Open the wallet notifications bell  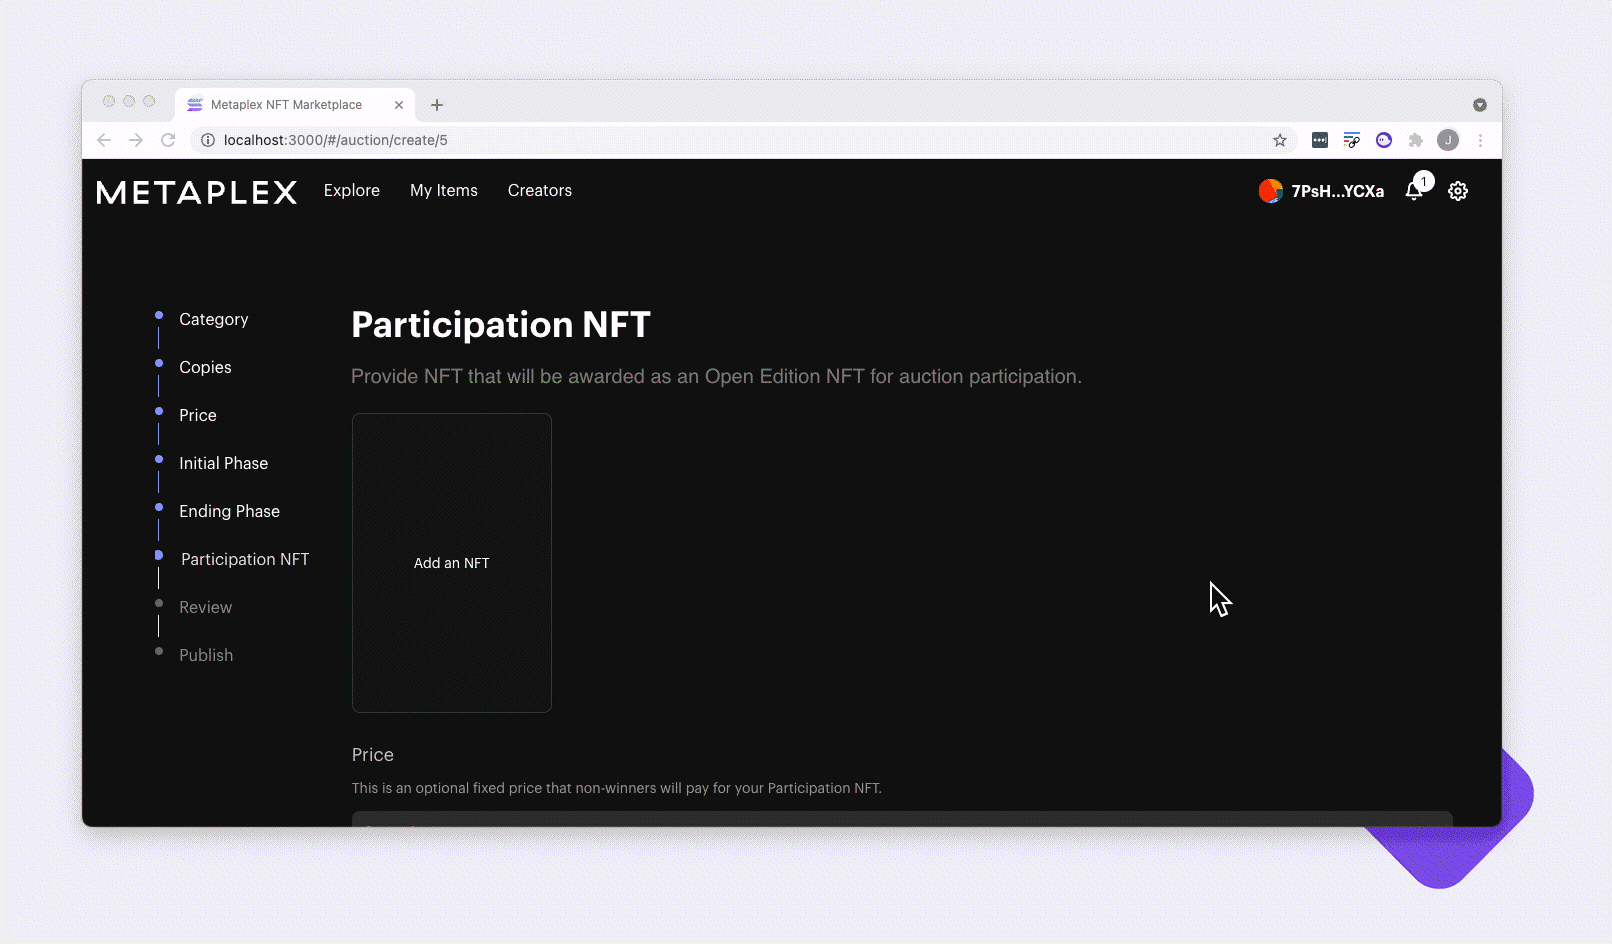coord(1415,191)
